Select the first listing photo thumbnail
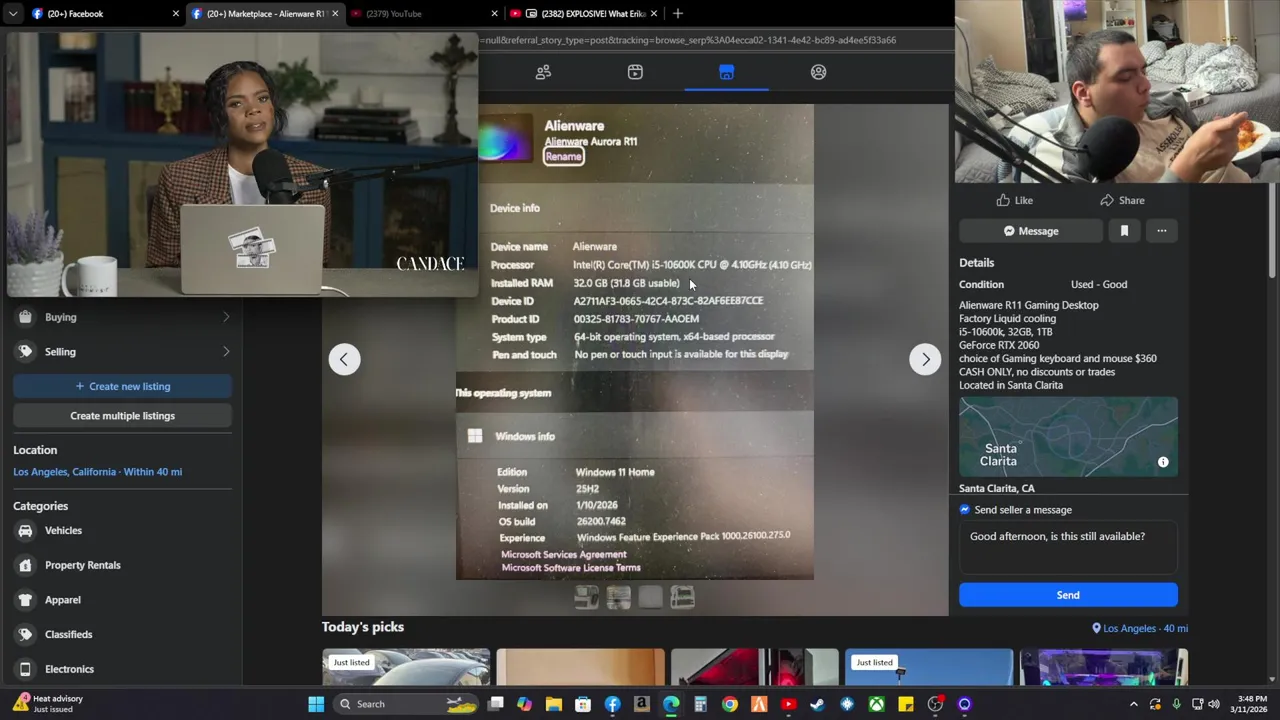The height and width of the screenshot is (720, 1280). (587, 598)
